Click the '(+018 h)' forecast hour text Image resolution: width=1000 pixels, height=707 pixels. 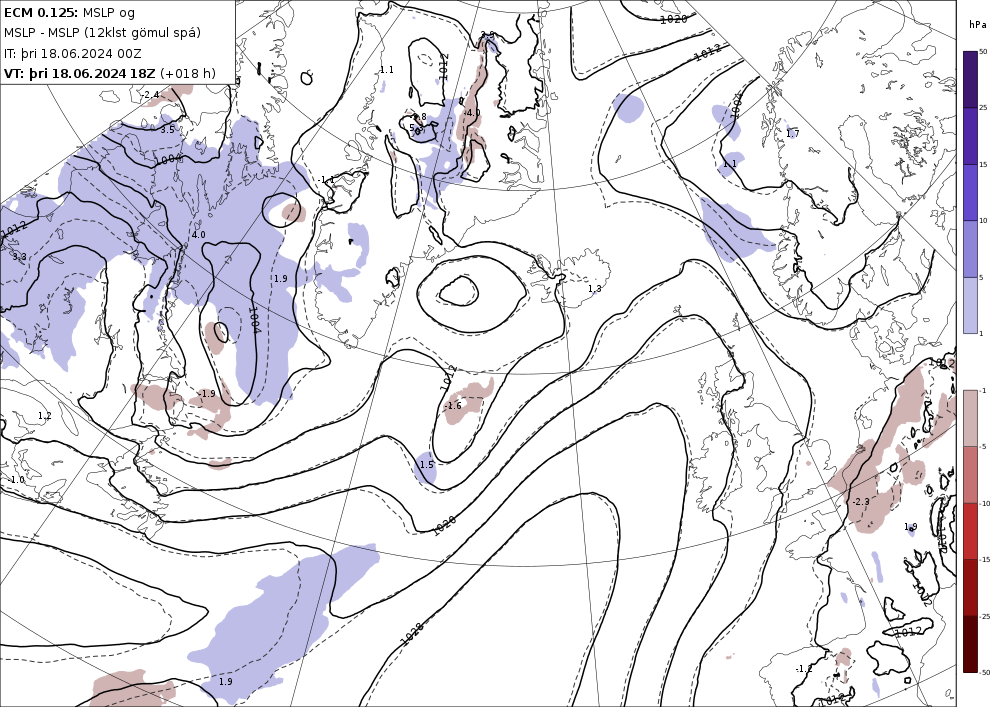pyautogui.click(x=188, y=73)
